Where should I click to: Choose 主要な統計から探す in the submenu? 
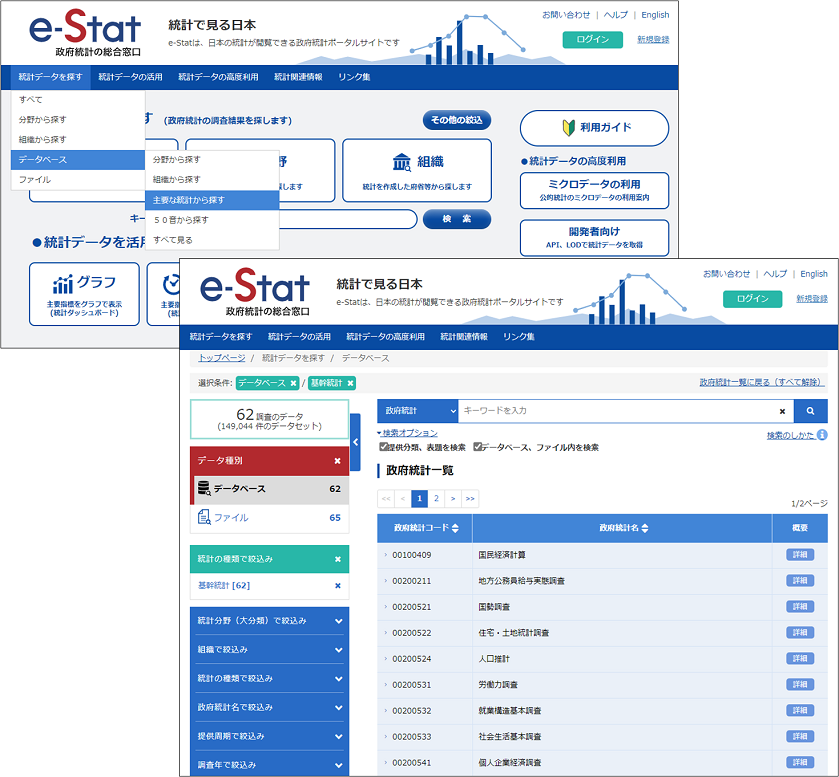[x=212, y=200]
